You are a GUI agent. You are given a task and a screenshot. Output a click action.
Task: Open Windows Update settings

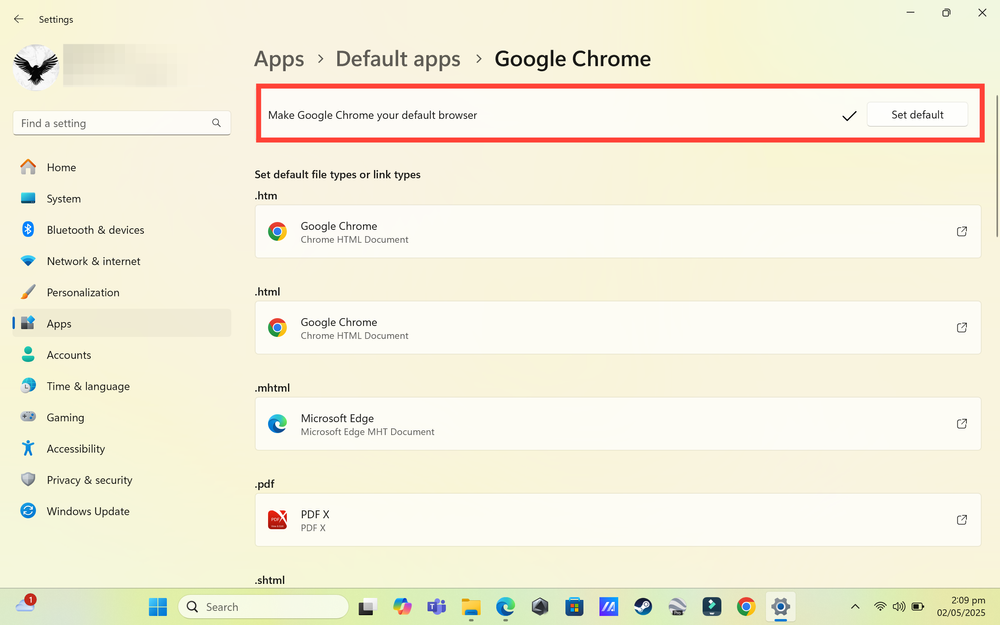point(122,511)
